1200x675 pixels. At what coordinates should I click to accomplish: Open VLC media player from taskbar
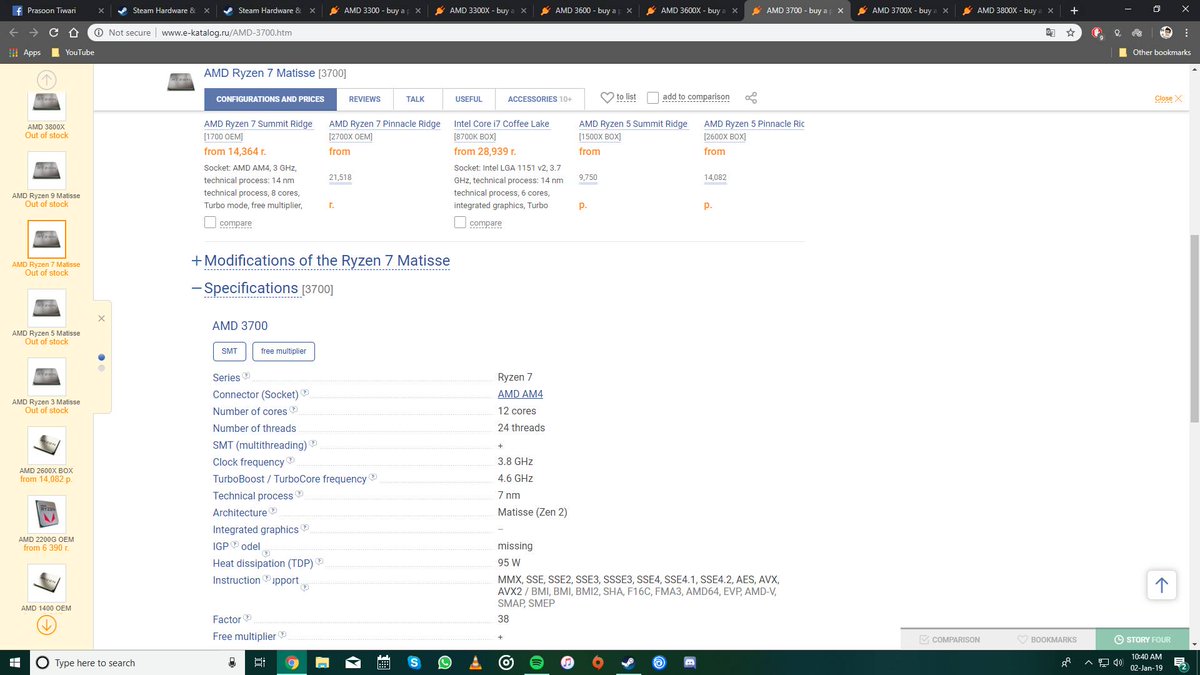[475, 662]
